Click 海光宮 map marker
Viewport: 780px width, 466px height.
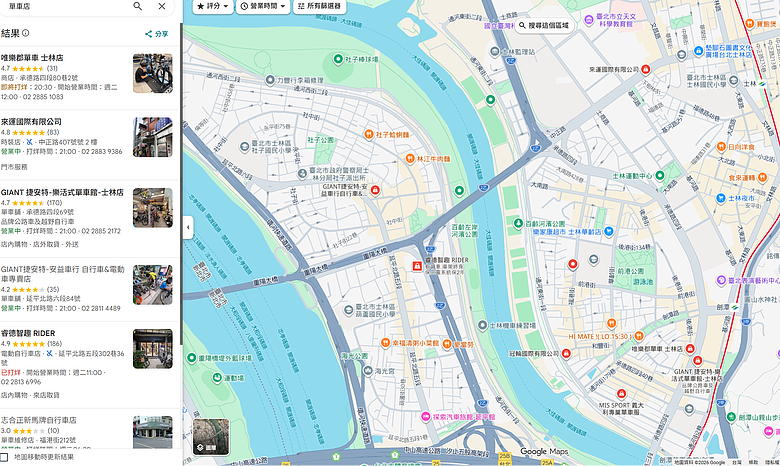[368, 371]
